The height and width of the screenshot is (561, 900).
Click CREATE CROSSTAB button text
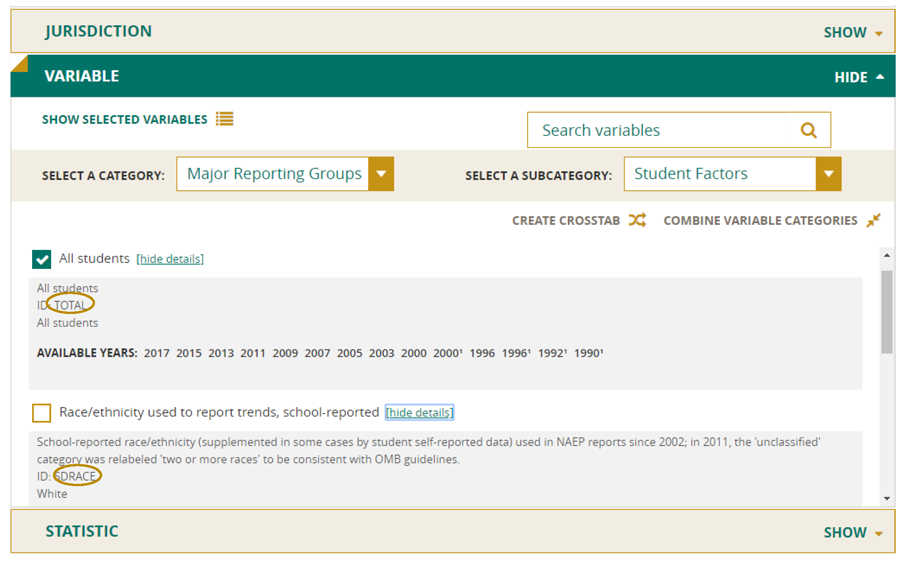point(566,220)
